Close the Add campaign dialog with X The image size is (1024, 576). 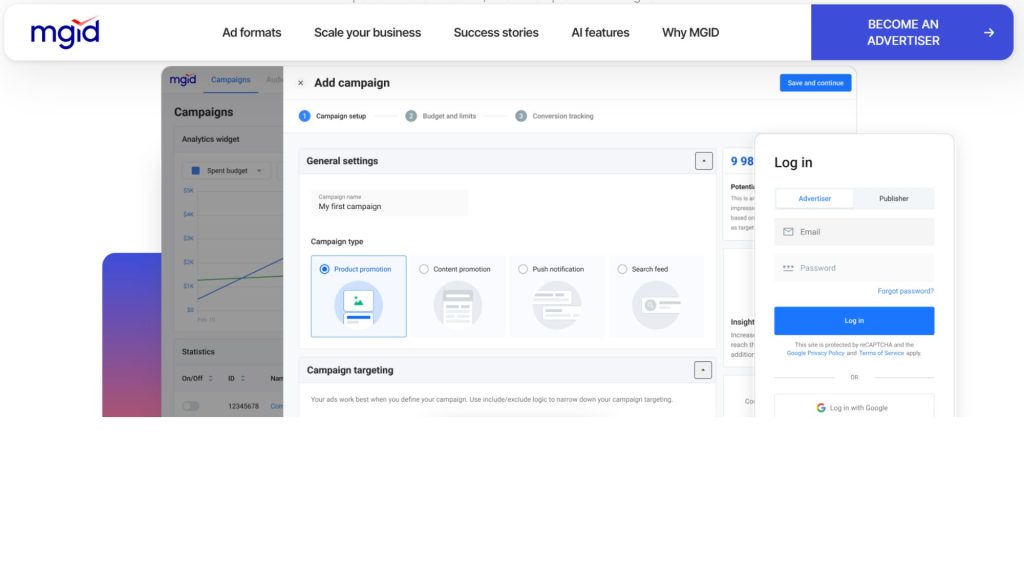300,83
